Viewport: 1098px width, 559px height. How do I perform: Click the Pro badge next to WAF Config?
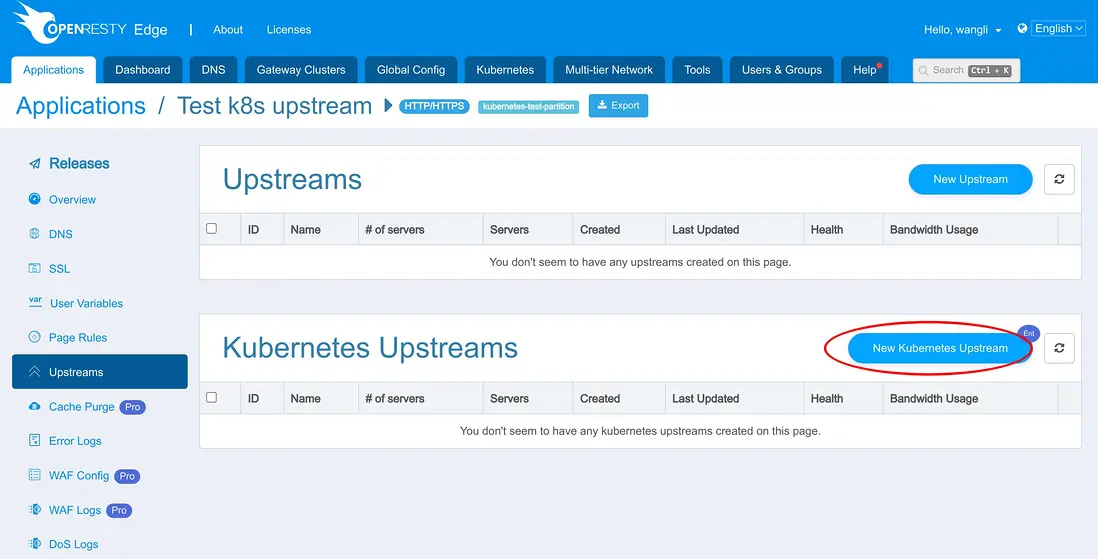(127, 476)
